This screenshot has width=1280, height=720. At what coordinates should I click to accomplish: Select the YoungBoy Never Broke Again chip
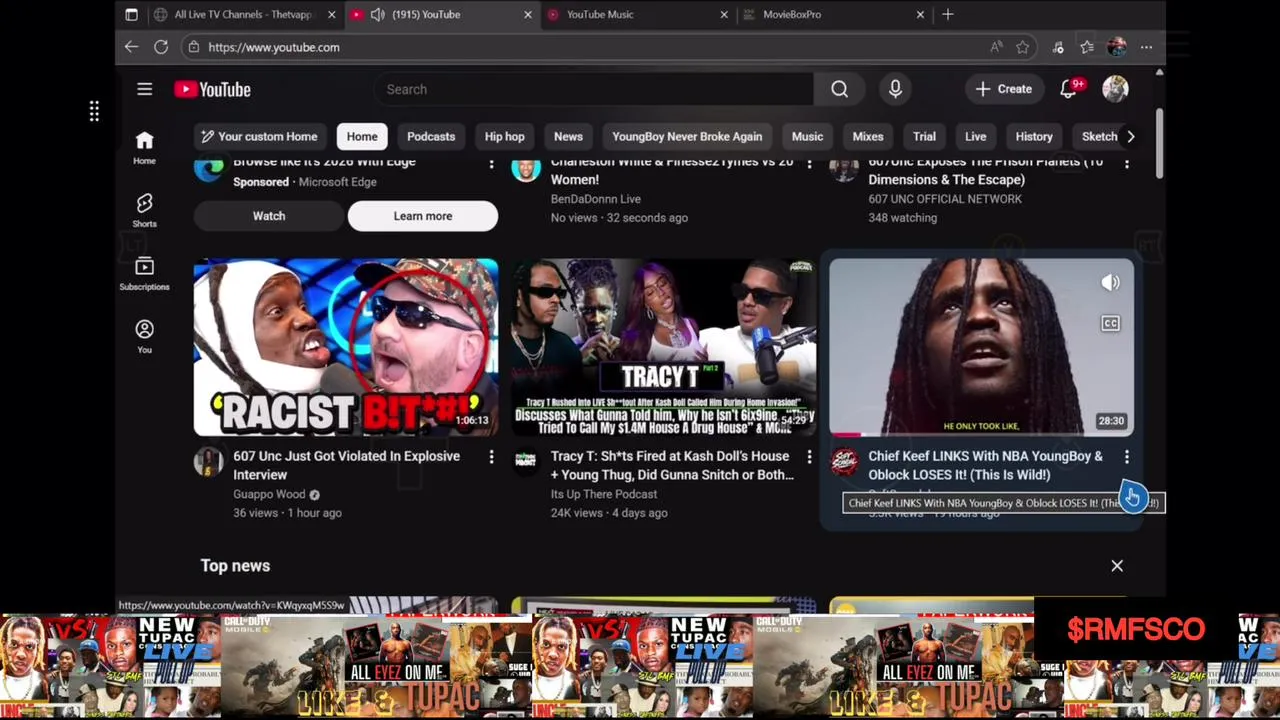687,136
